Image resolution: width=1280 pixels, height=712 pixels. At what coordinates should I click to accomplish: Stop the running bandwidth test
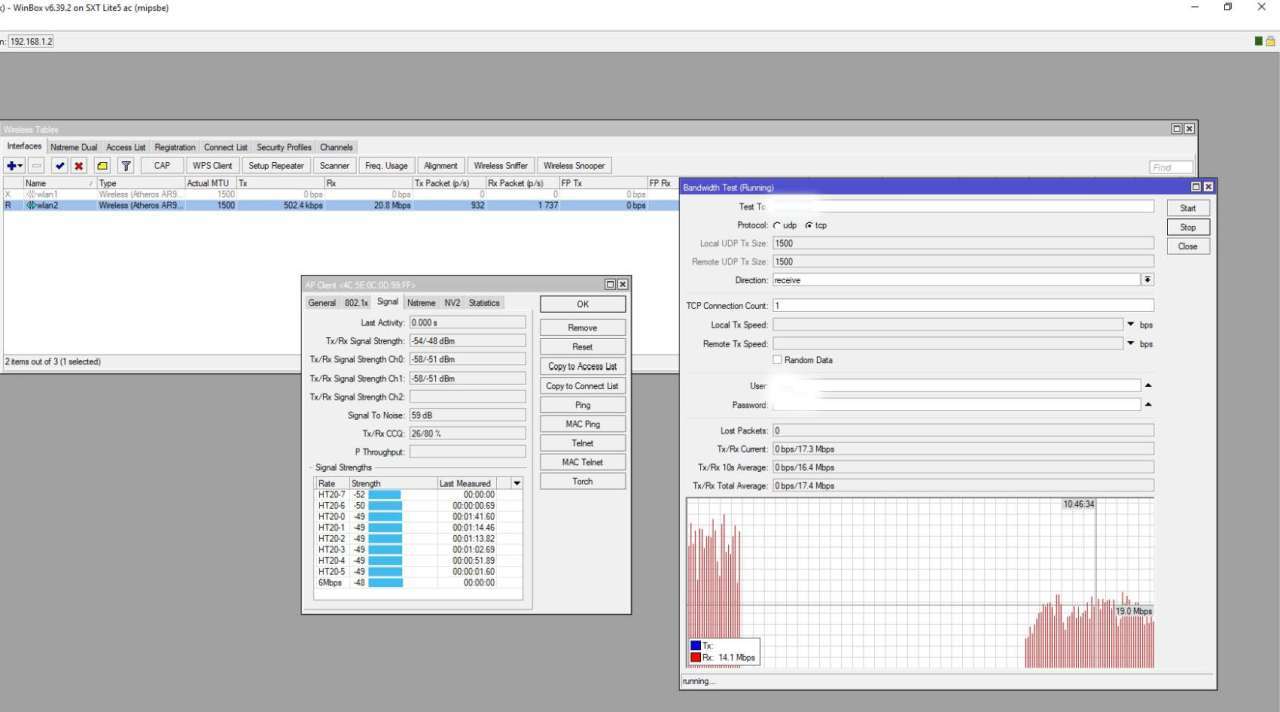coord(1187,227)
